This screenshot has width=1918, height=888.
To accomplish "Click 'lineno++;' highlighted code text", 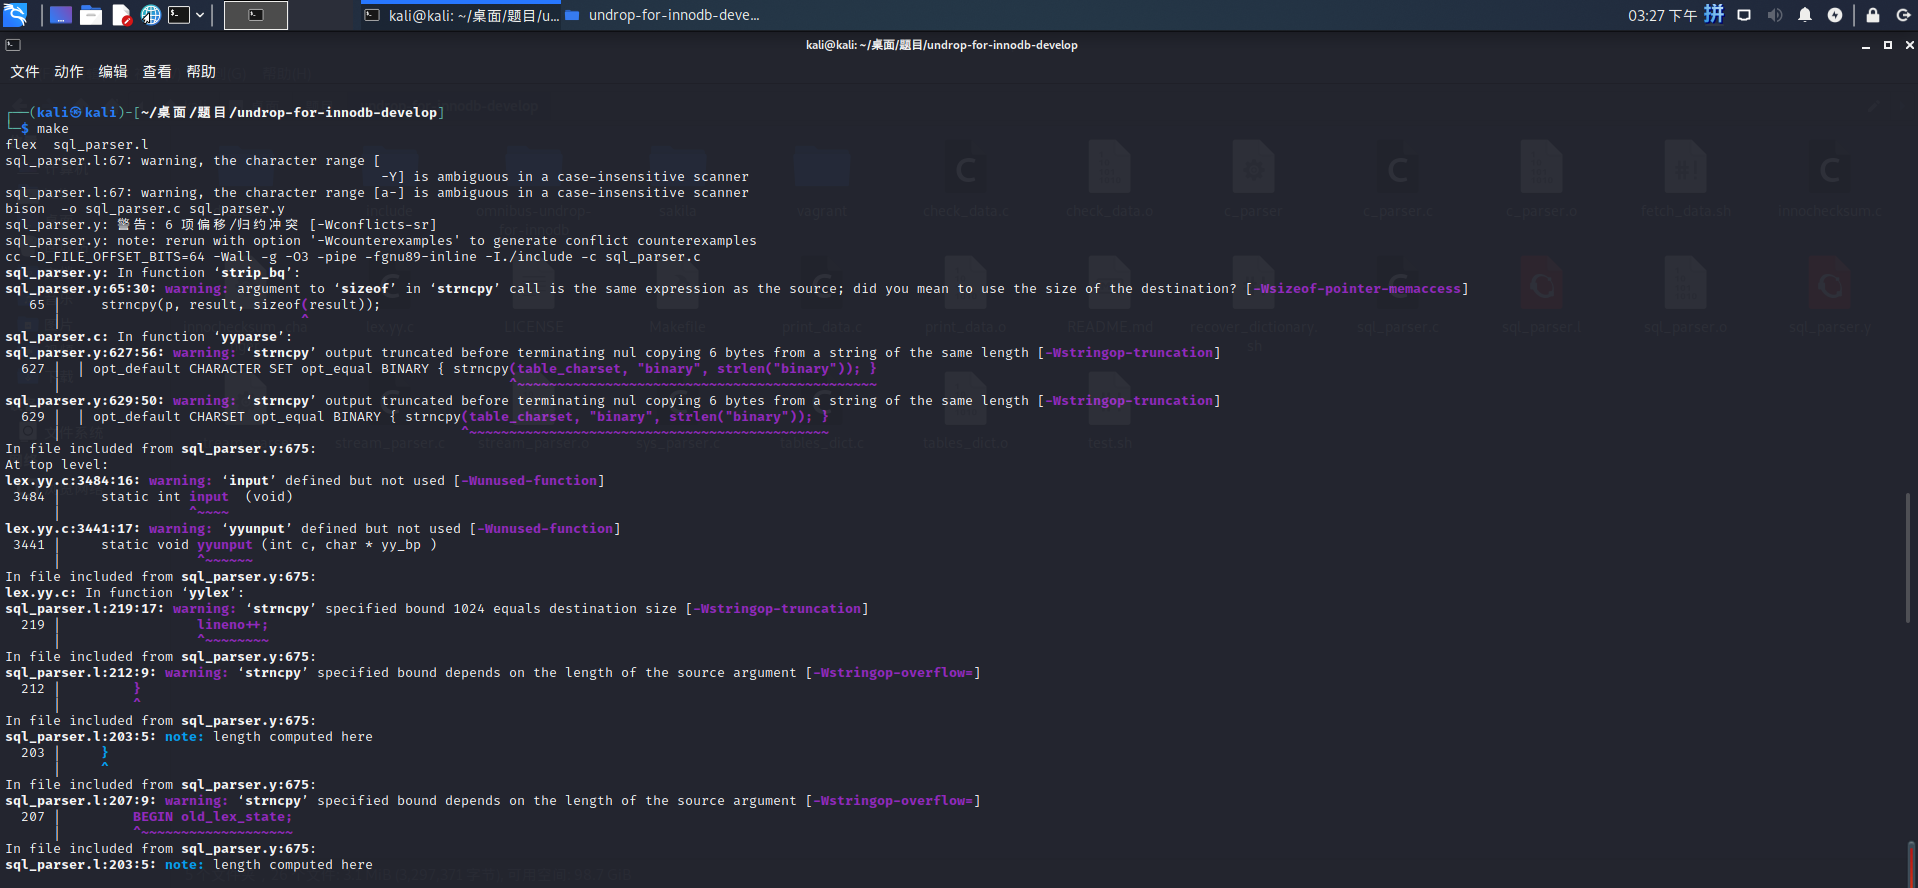I will click(233, 625).
